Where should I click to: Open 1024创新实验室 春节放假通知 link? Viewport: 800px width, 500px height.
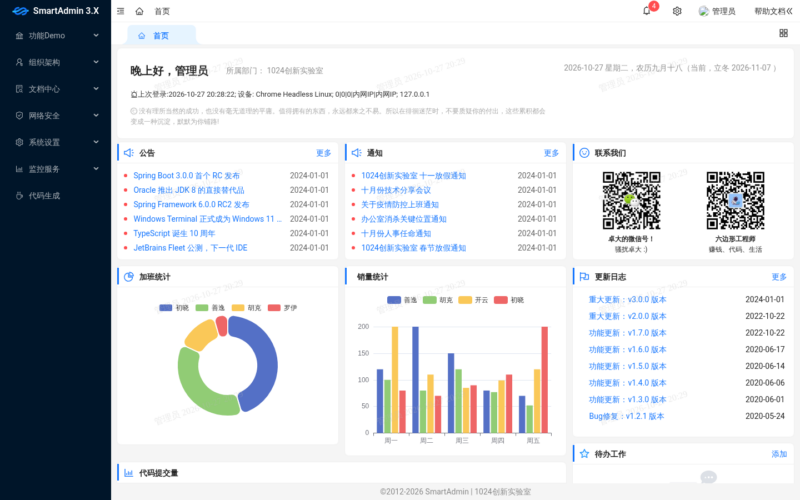tap(414, 247)
